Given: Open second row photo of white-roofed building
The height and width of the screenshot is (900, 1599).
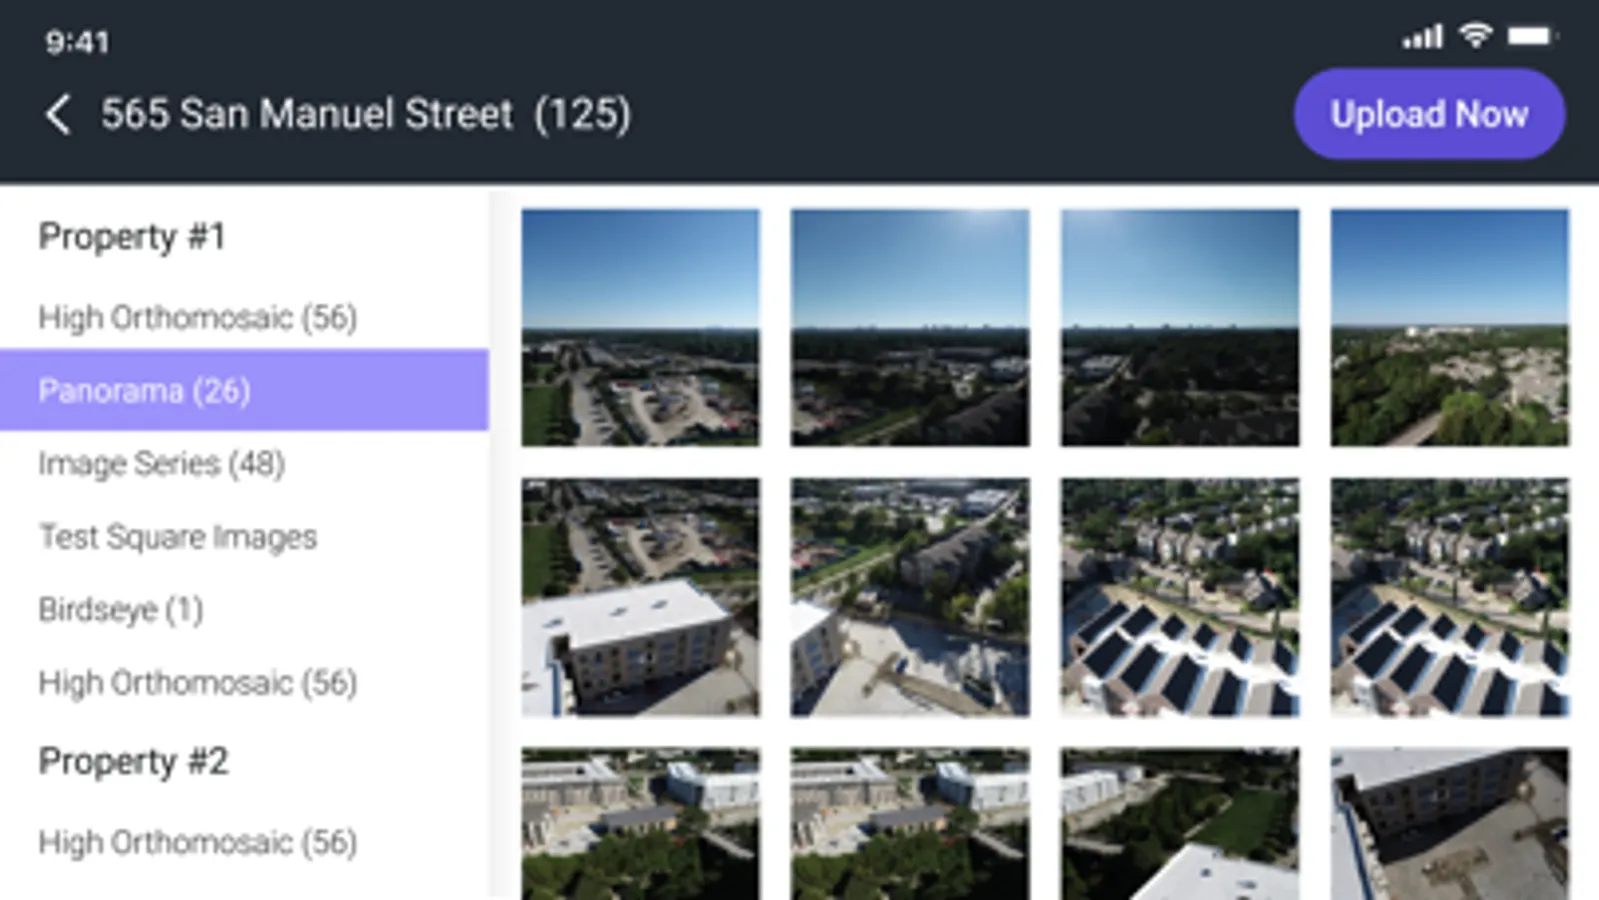Looking at the screenshot, I should click(640, 597).
